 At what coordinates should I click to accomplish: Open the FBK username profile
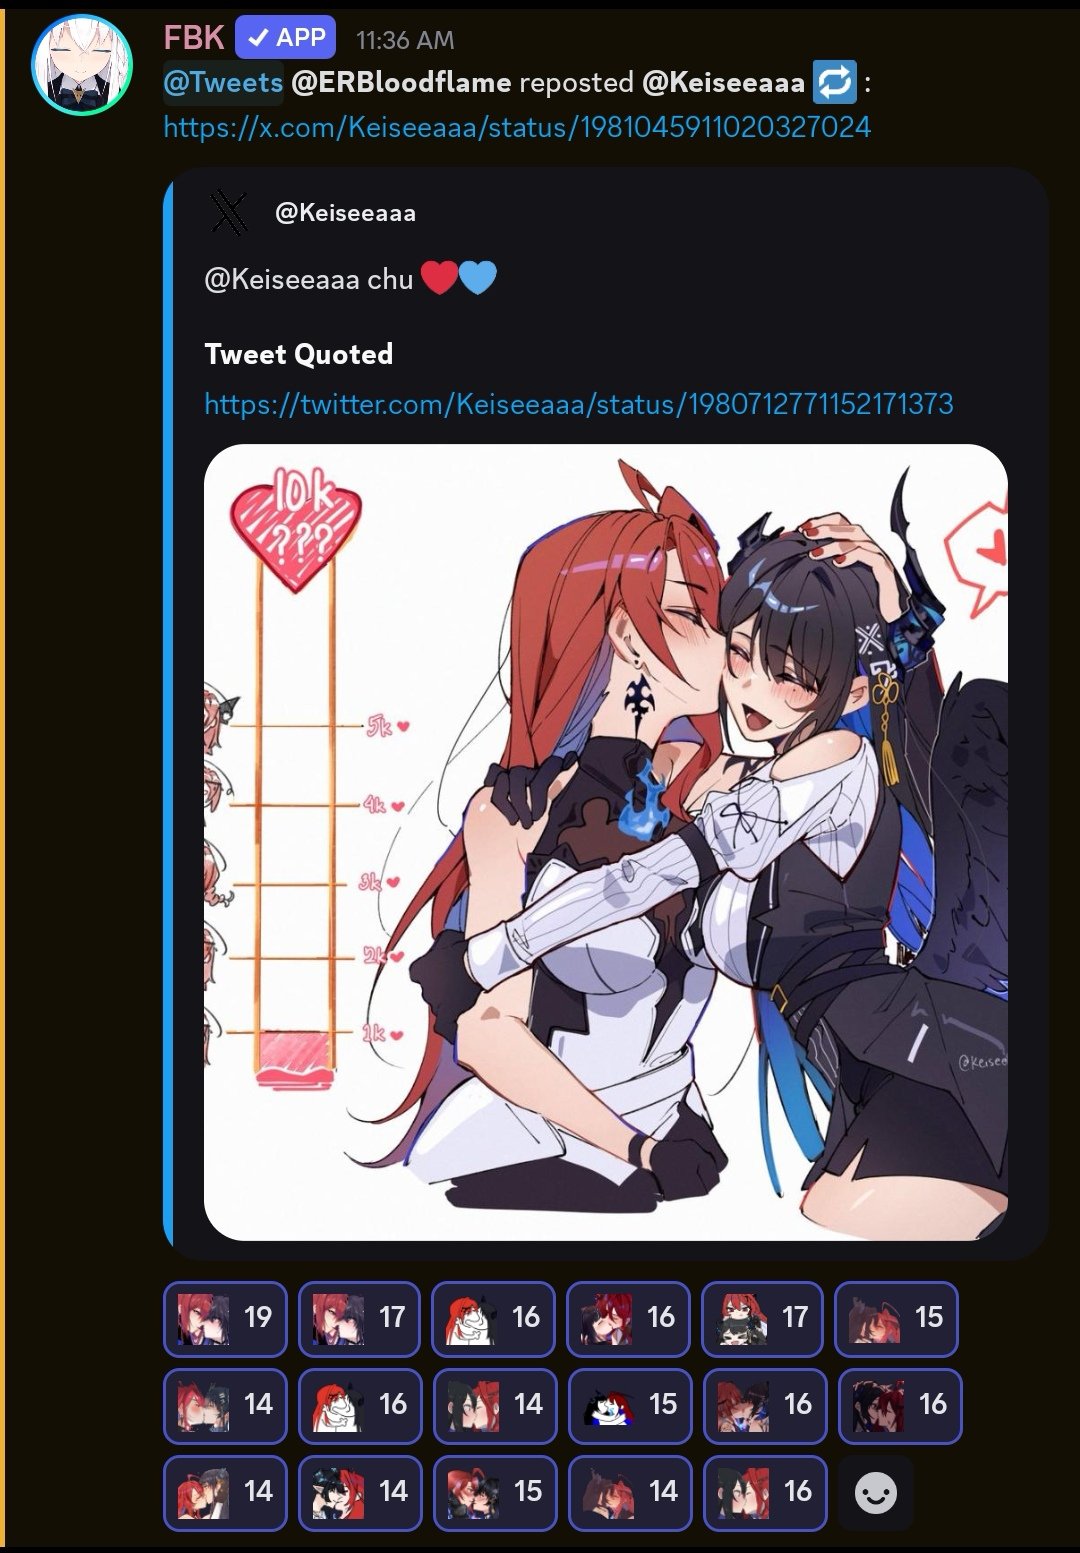tap(194, 38)
